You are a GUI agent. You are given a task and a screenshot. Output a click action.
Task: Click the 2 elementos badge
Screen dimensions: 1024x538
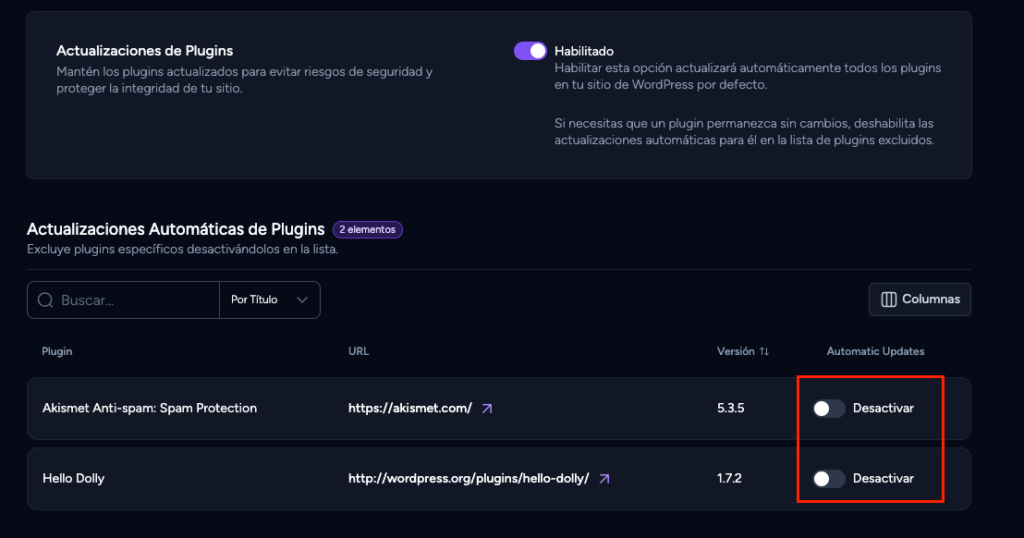pos(368,230)
